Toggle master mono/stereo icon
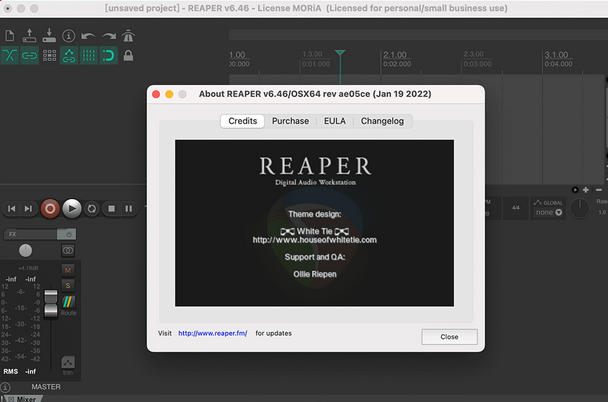The image size is (608, 402). [x=68, y=250]
